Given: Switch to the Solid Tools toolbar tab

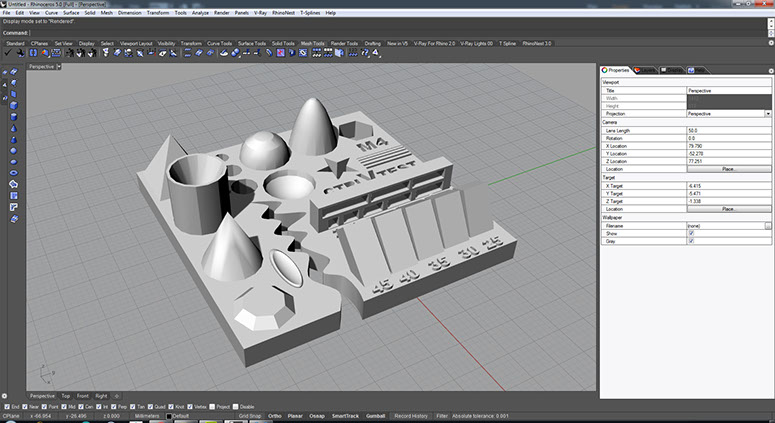Looking at the screenshot, I should (x=283, y=43).
